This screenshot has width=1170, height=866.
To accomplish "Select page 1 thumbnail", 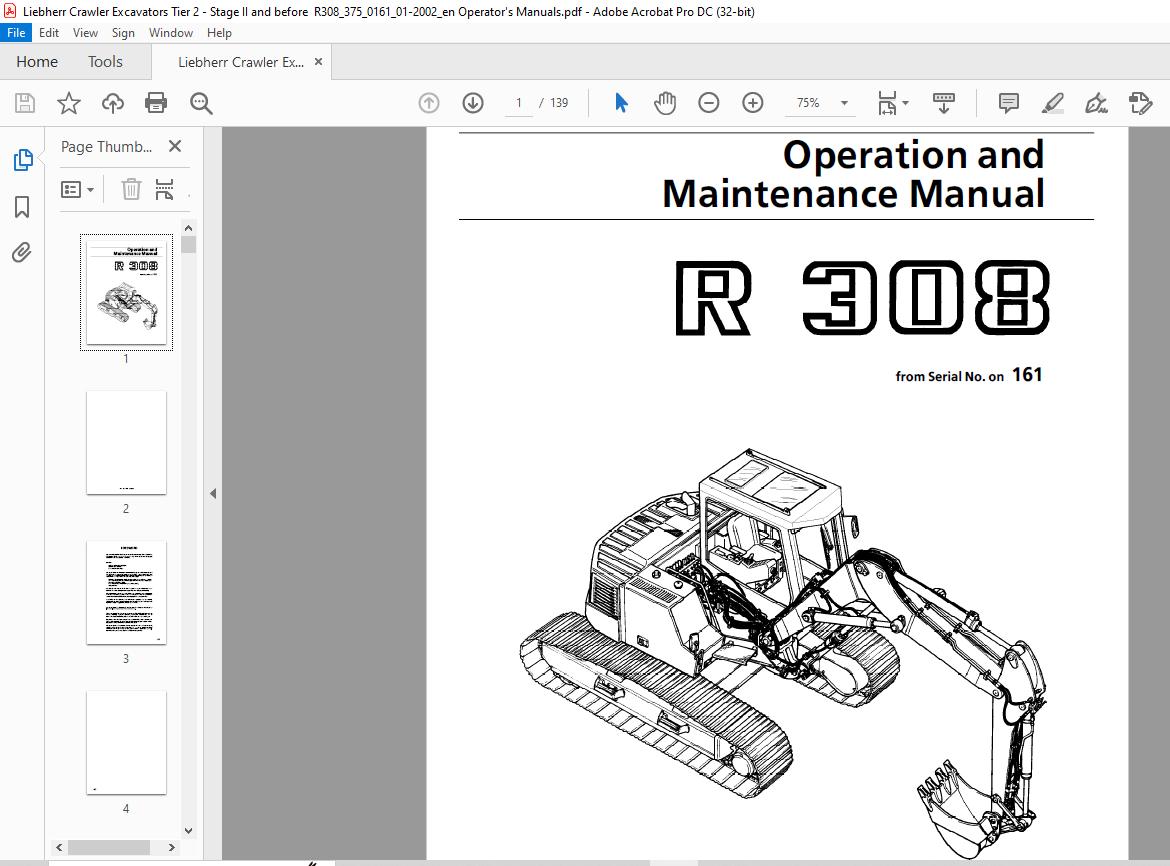I will [126, 292].
